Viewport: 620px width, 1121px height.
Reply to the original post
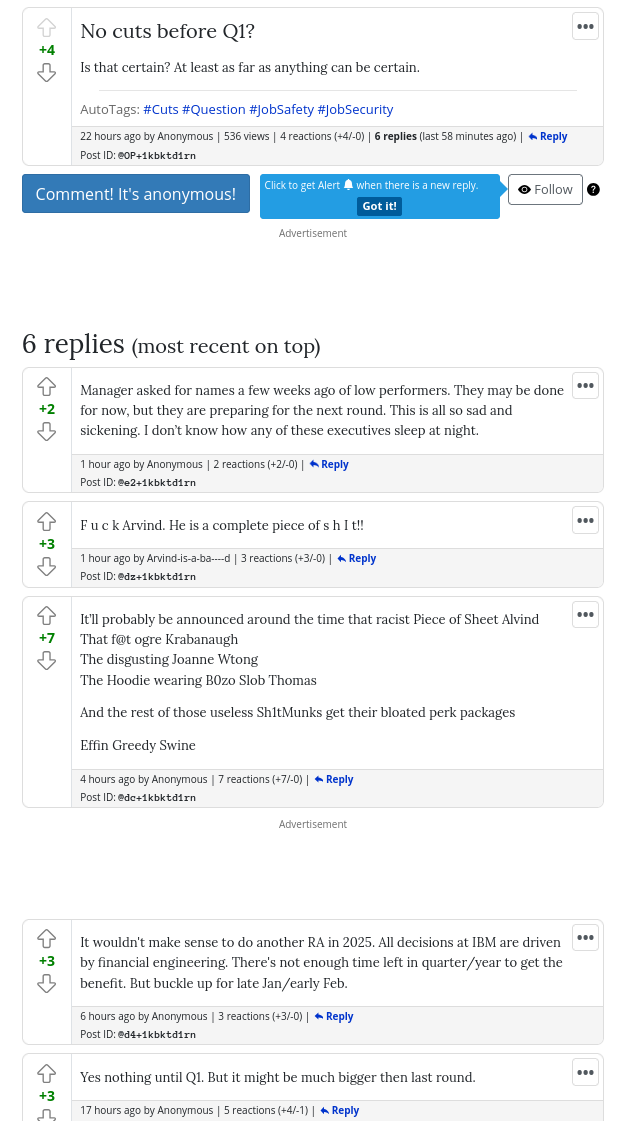point(548,137)
